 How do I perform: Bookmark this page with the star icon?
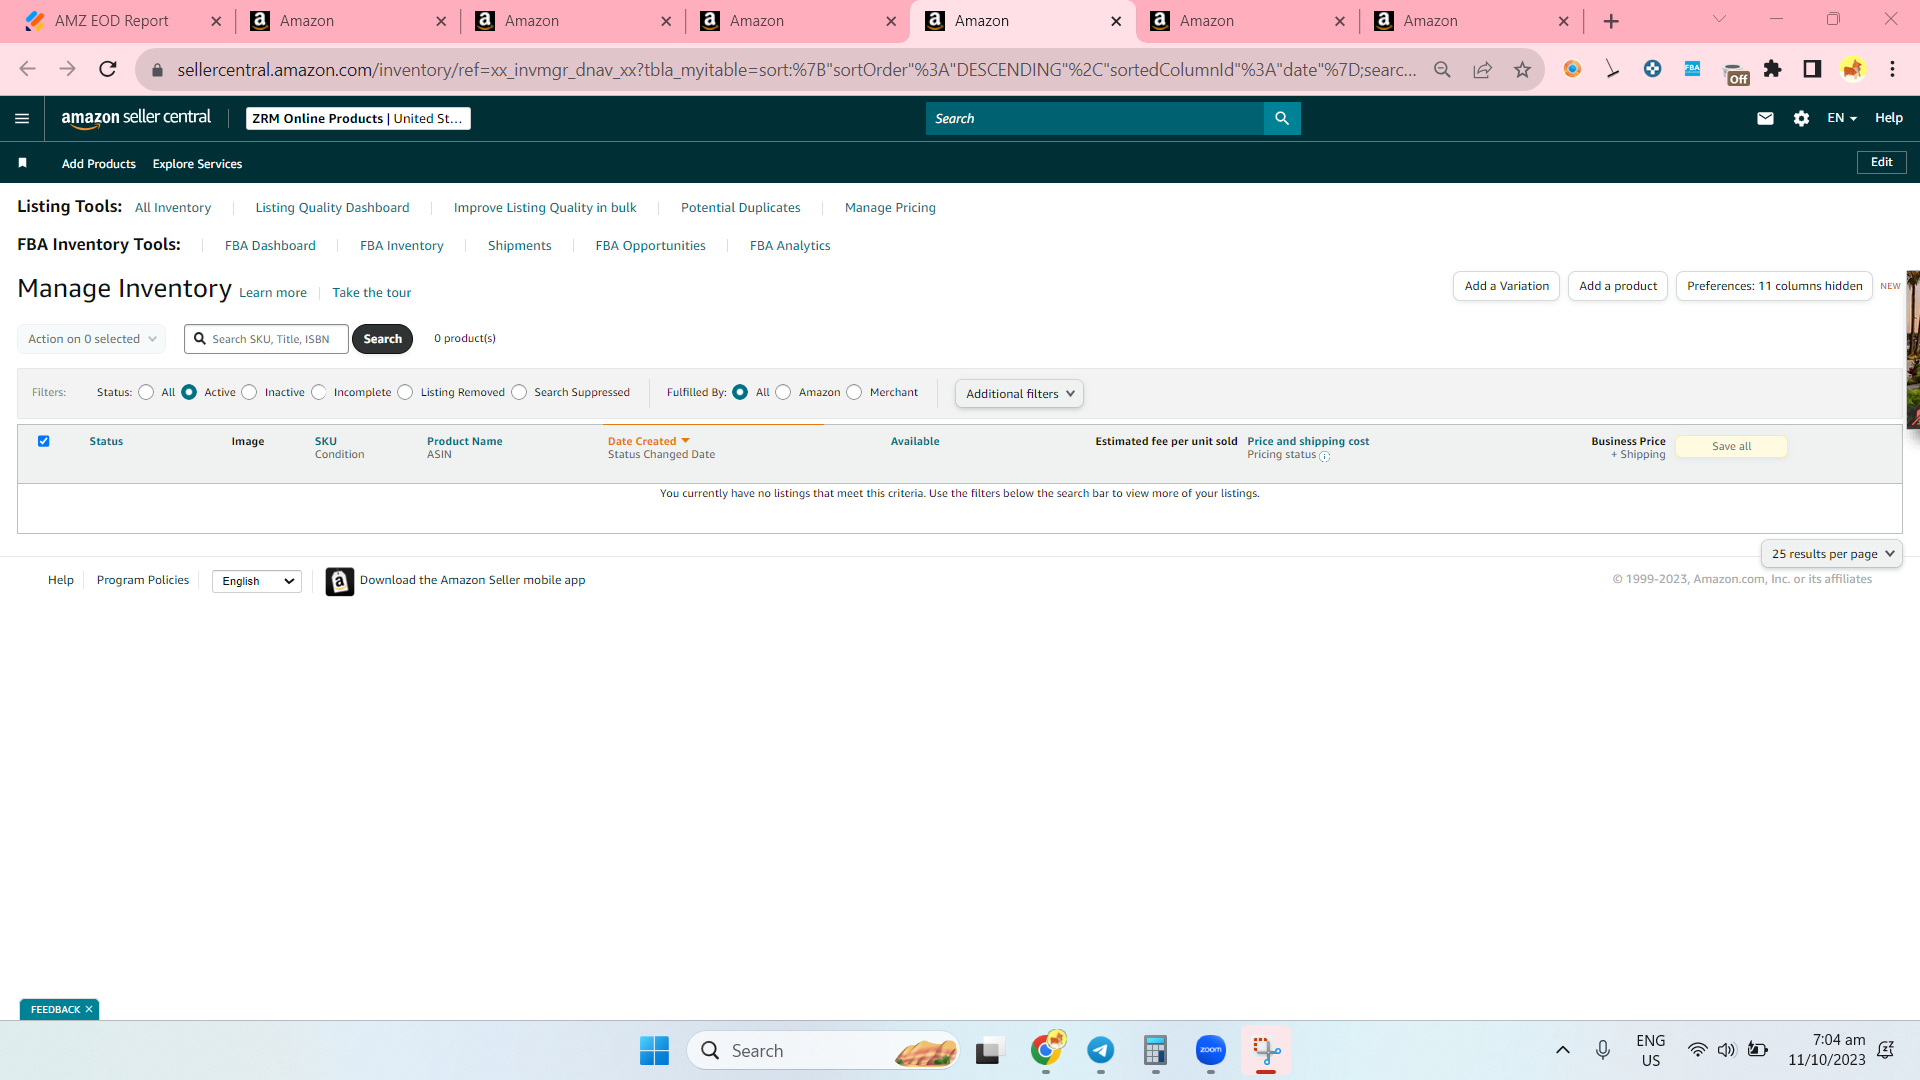[x=1522, y=69]
